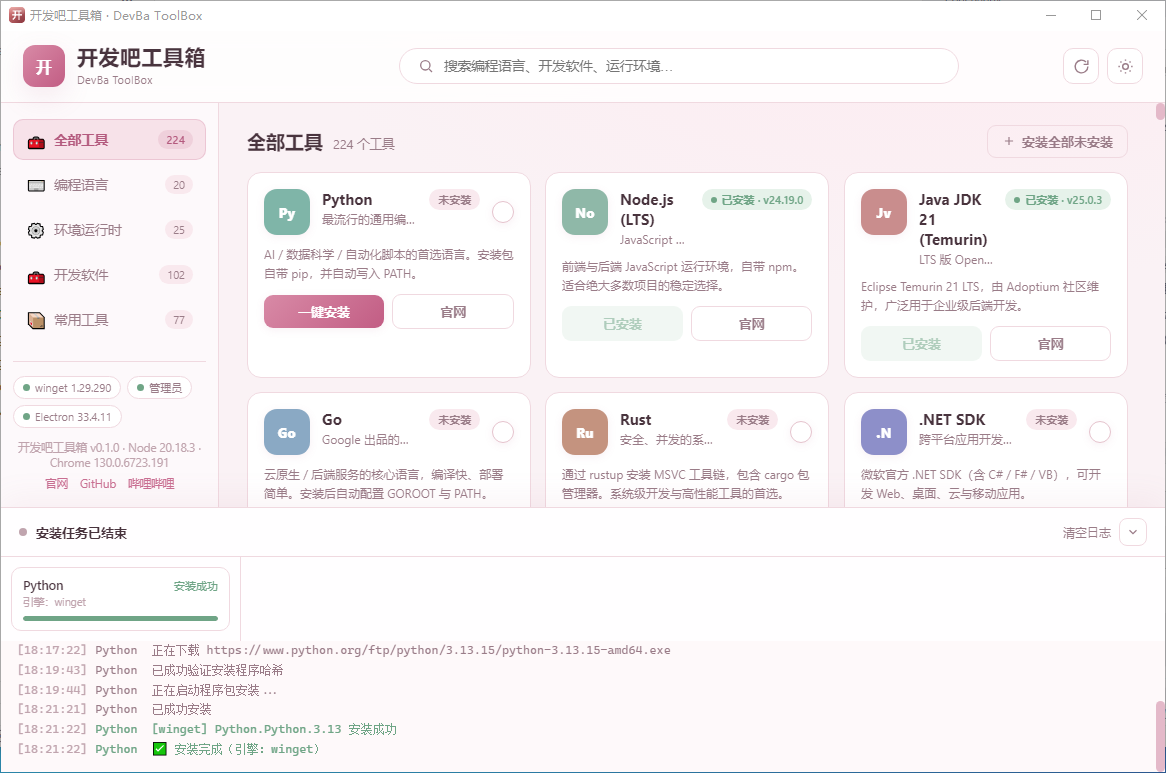Click the '[winget] Python.Python.3.13 安装成功' log line

[274, 729]
